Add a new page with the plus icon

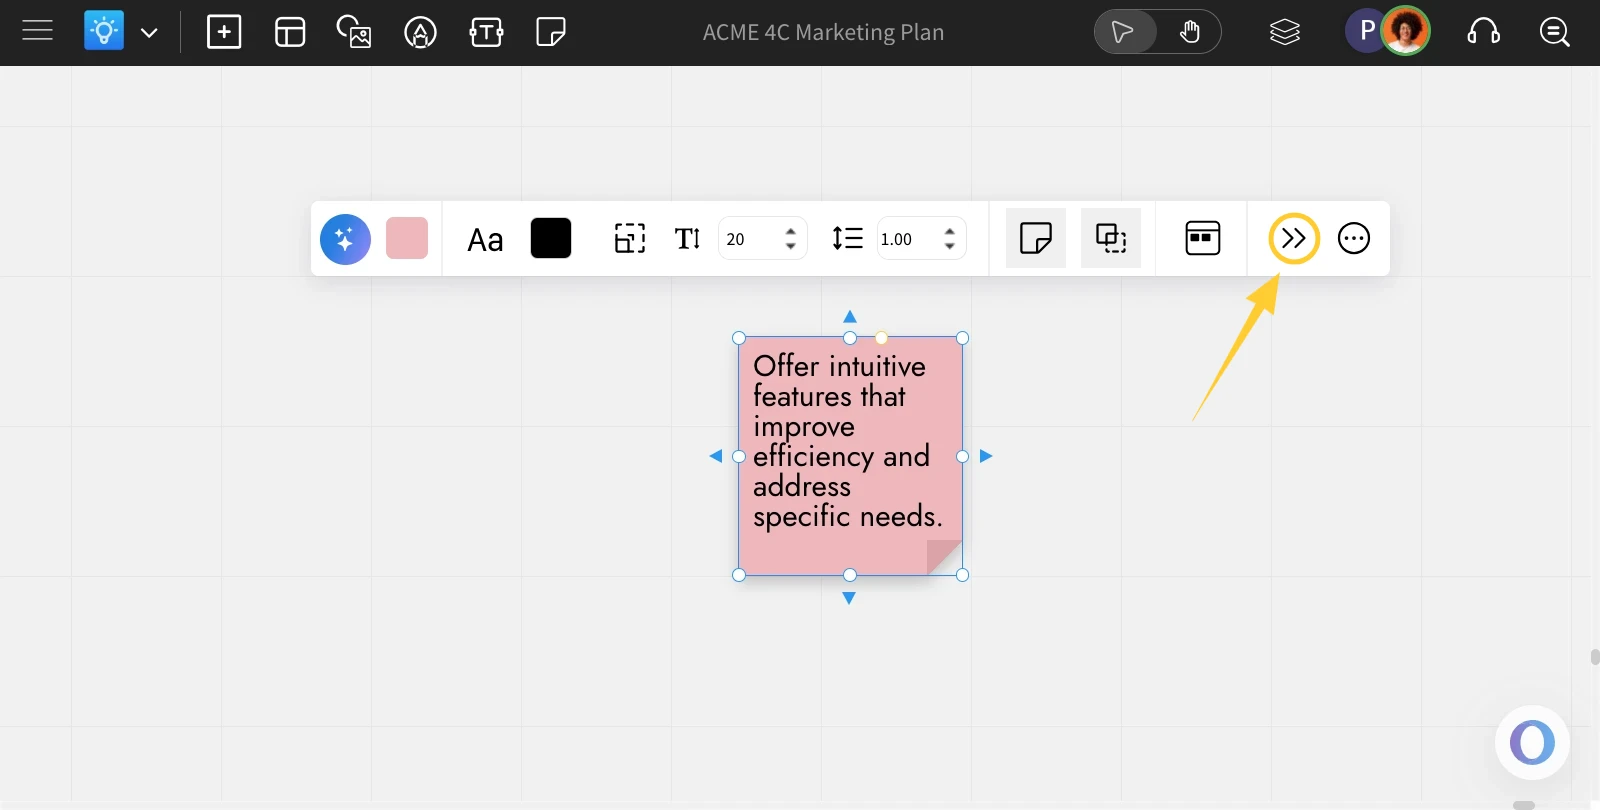pyautogui.click(x=224, y=32)
